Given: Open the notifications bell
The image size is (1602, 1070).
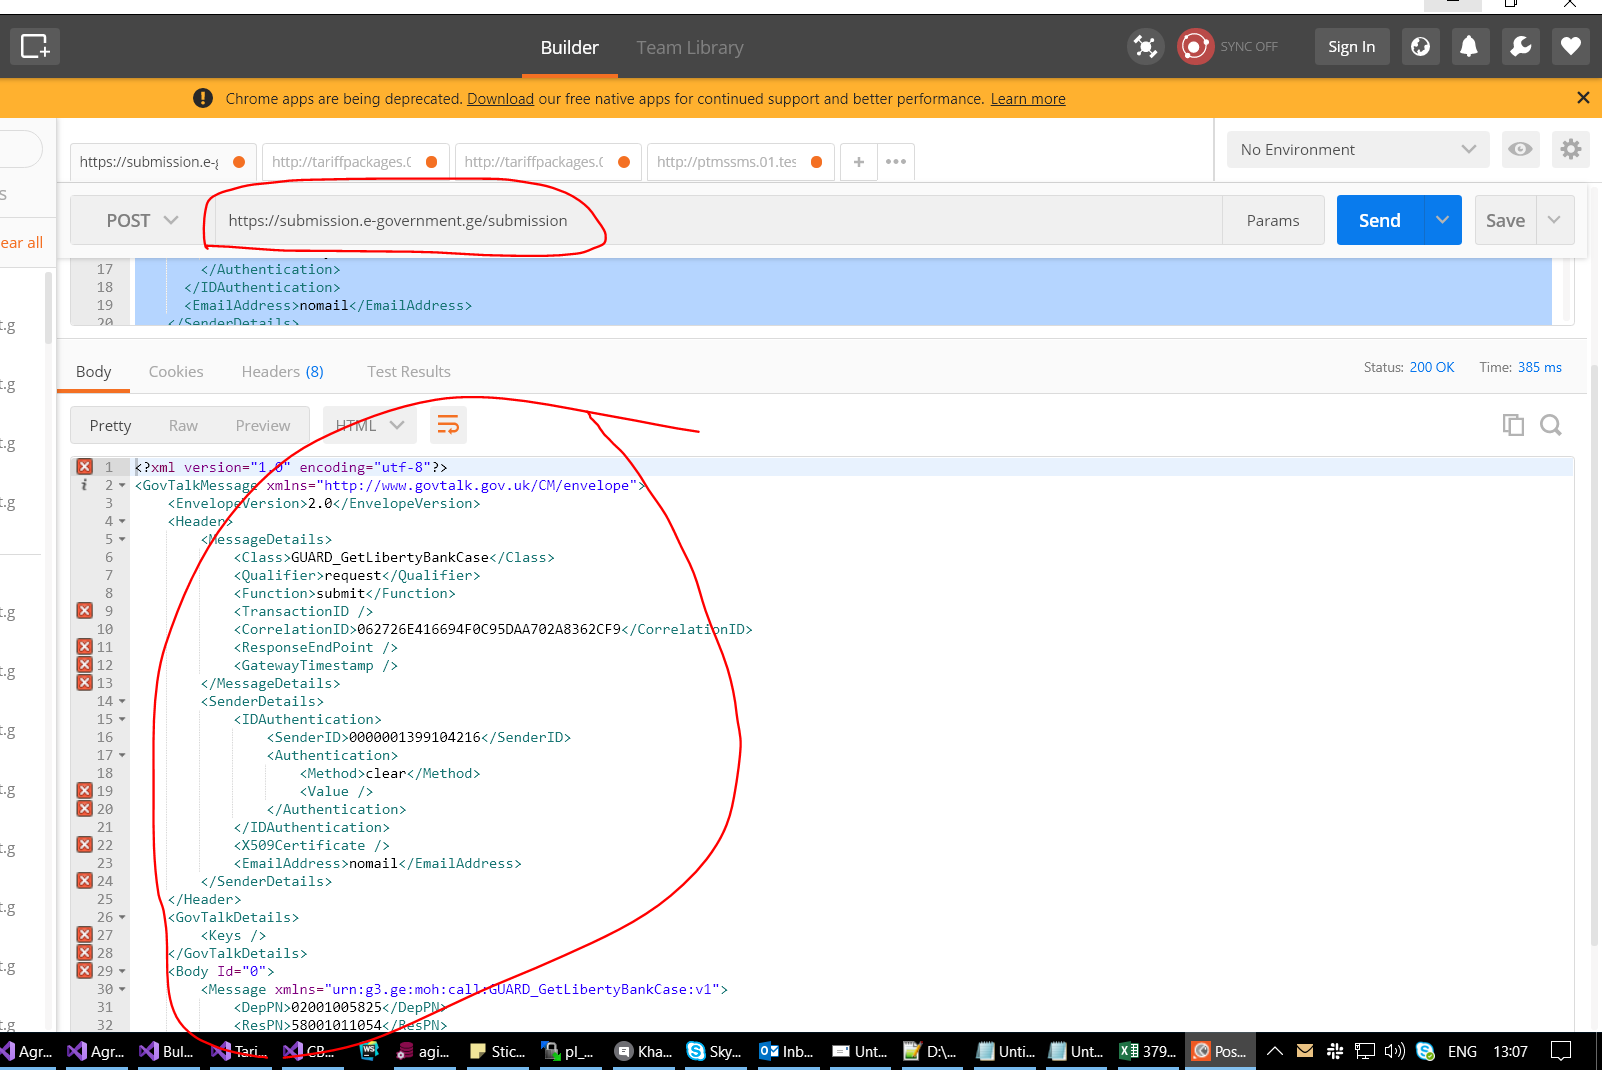Looking at the screenshot, I should pyautogui.click(x=1468, y=46).
